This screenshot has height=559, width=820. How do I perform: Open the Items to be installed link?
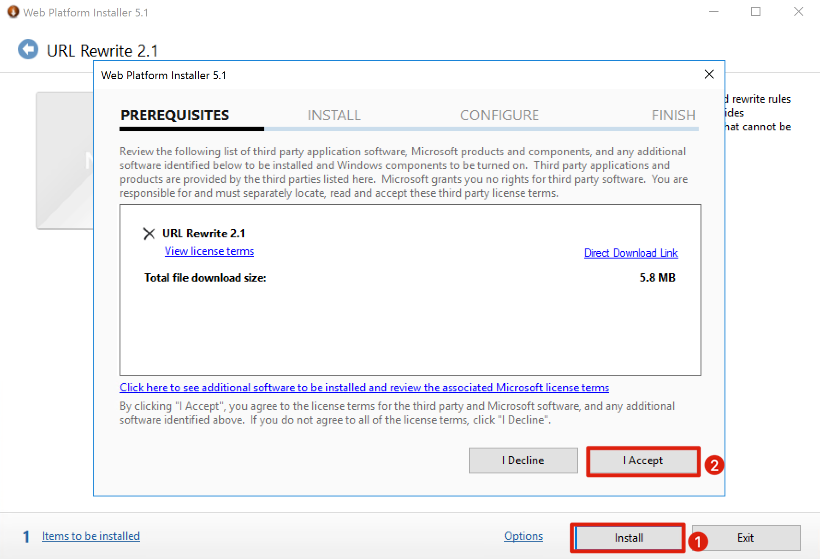click(x=90, y=536)
